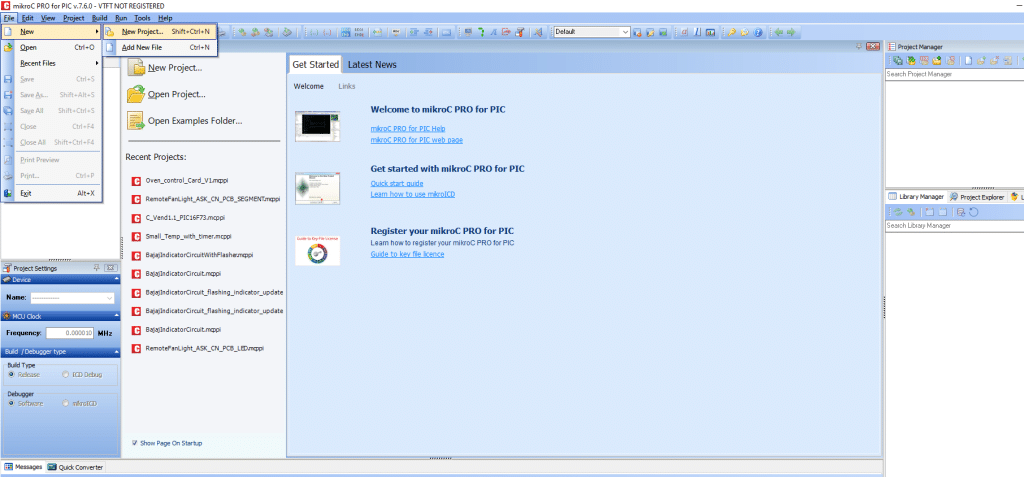This screenshot has height=477, width=1024.
Task: Open recent project C_Vend1.1_PIC16F73.mcppi
Action: (185, 218)
